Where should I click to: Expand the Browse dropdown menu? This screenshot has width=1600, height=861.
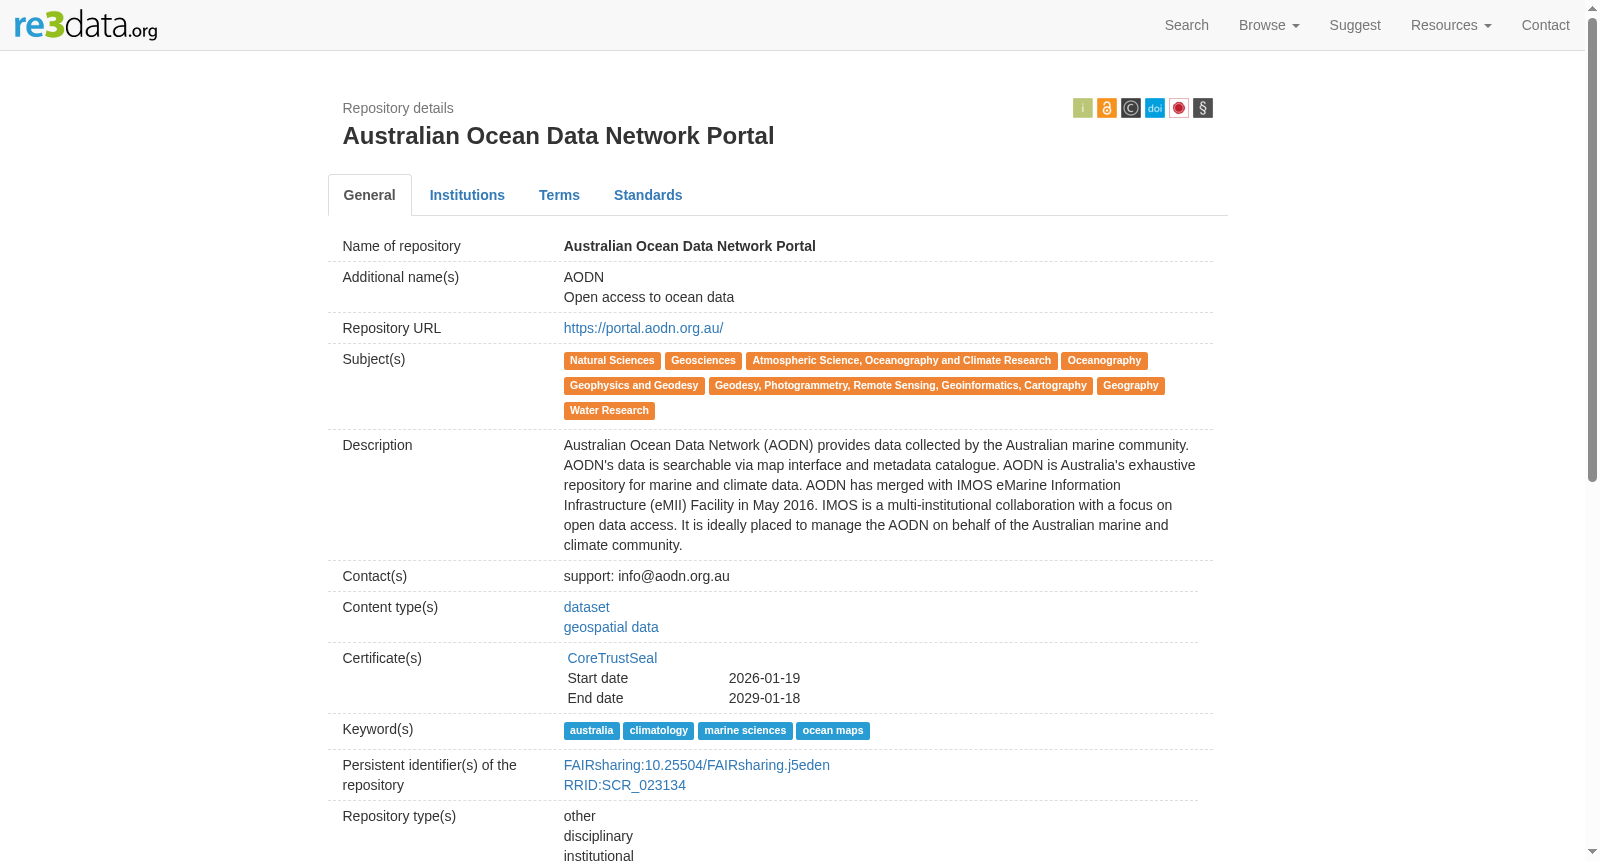tap(1269, 25)
